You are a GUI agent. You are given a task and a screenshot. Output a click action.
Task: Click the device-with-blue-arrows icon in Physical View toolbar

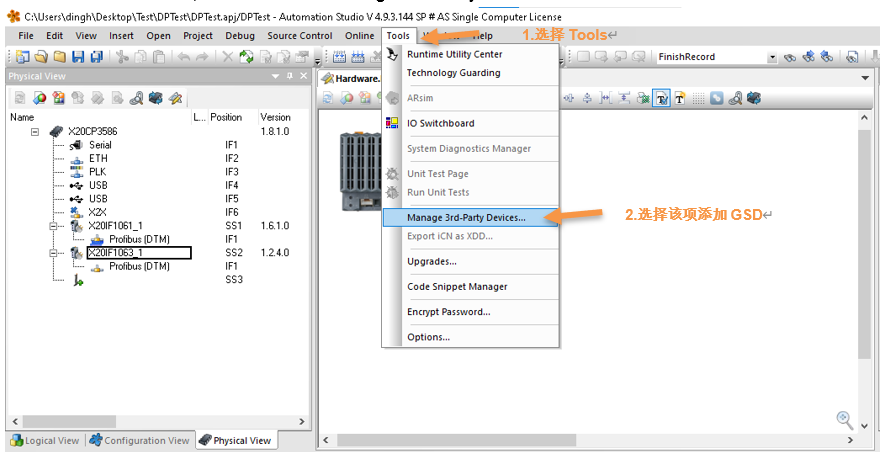(x=155, y=98)
